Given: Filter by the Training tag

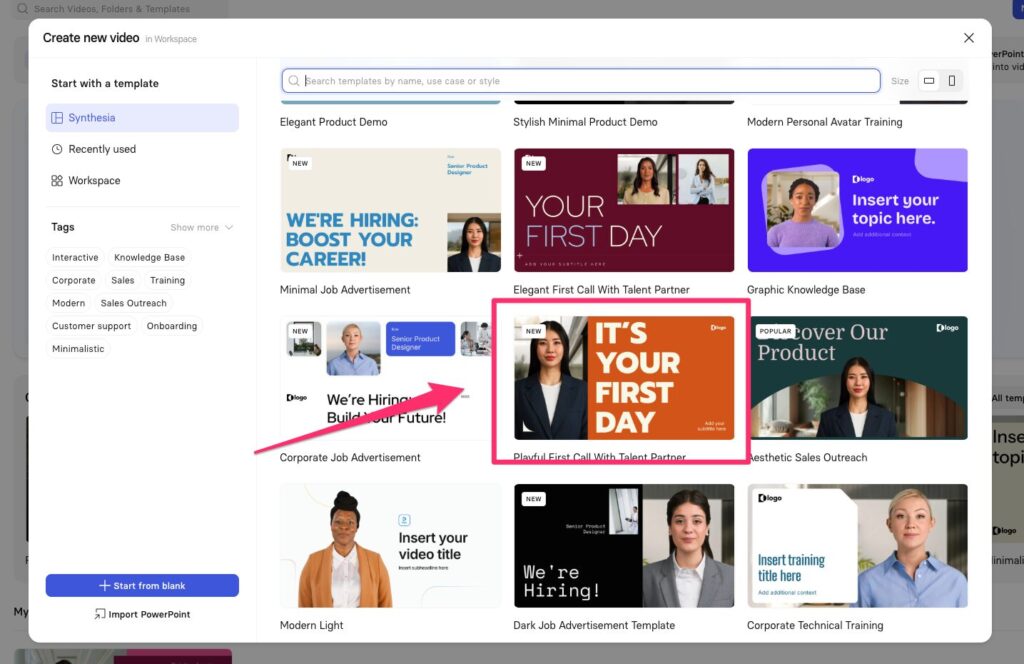Looking at the screenshot, I should click(167, 280).
